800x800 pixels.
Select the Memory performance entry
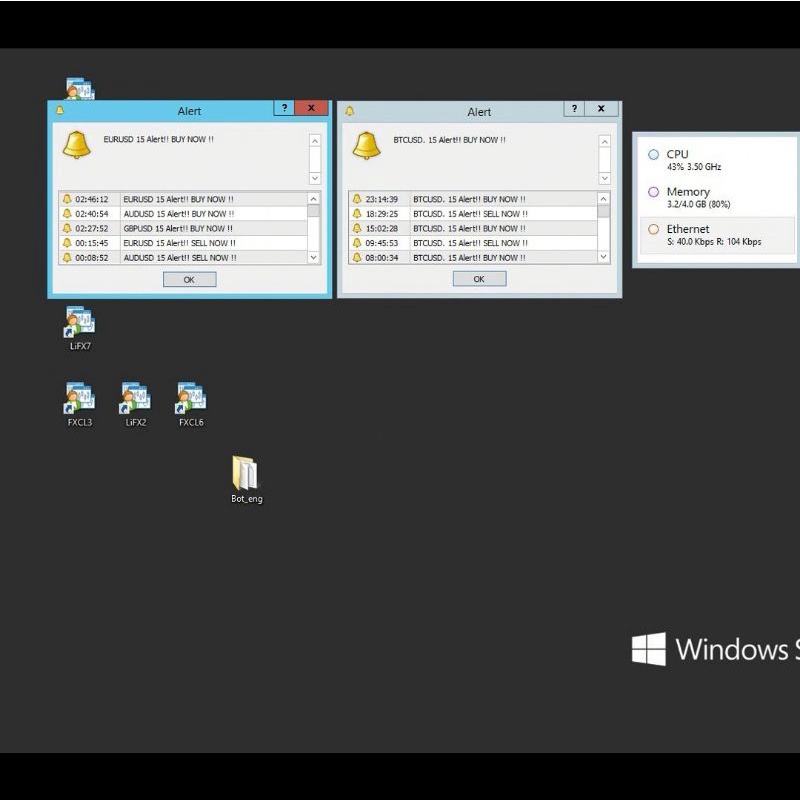pos(715,197)
